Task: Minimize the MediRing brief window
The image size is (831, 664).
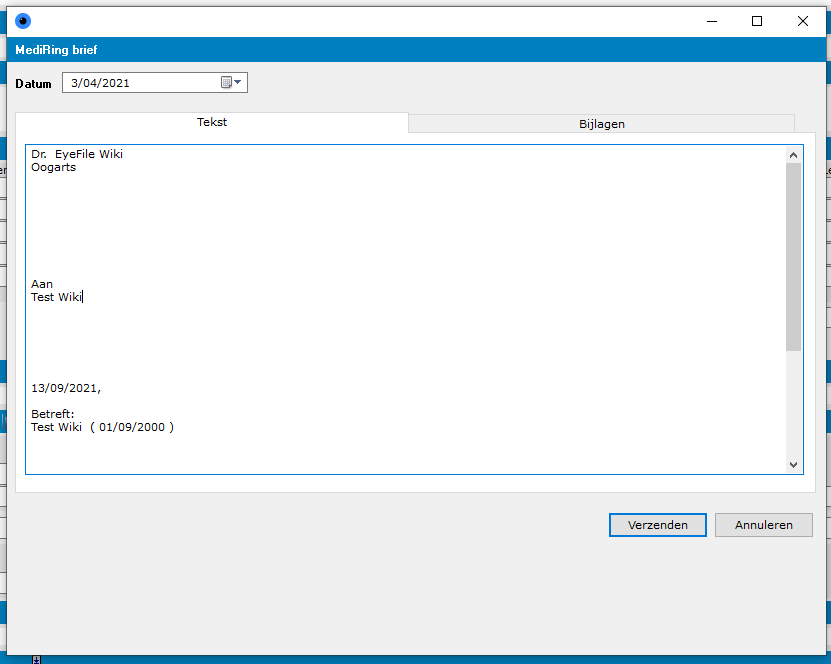Action: coord(712,21)
